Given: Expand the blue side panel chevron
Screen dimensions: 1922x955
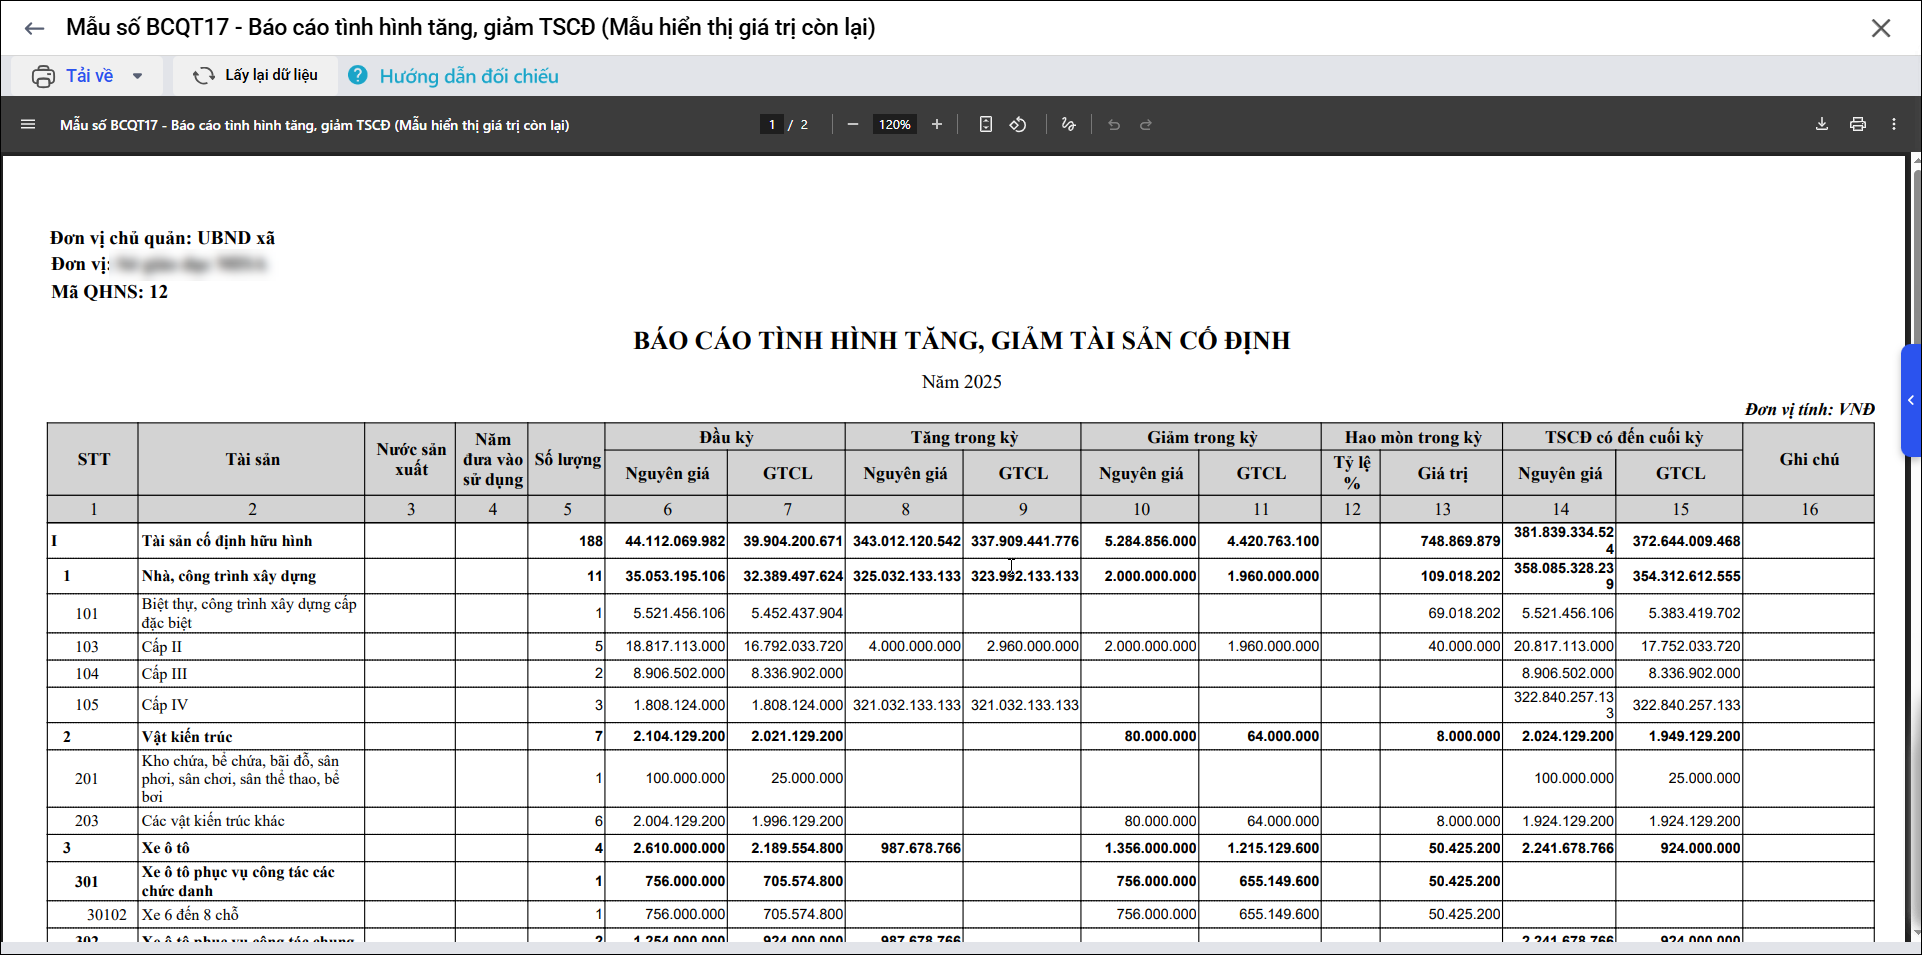Looking at the screenshot, I should pos(1910,400).
